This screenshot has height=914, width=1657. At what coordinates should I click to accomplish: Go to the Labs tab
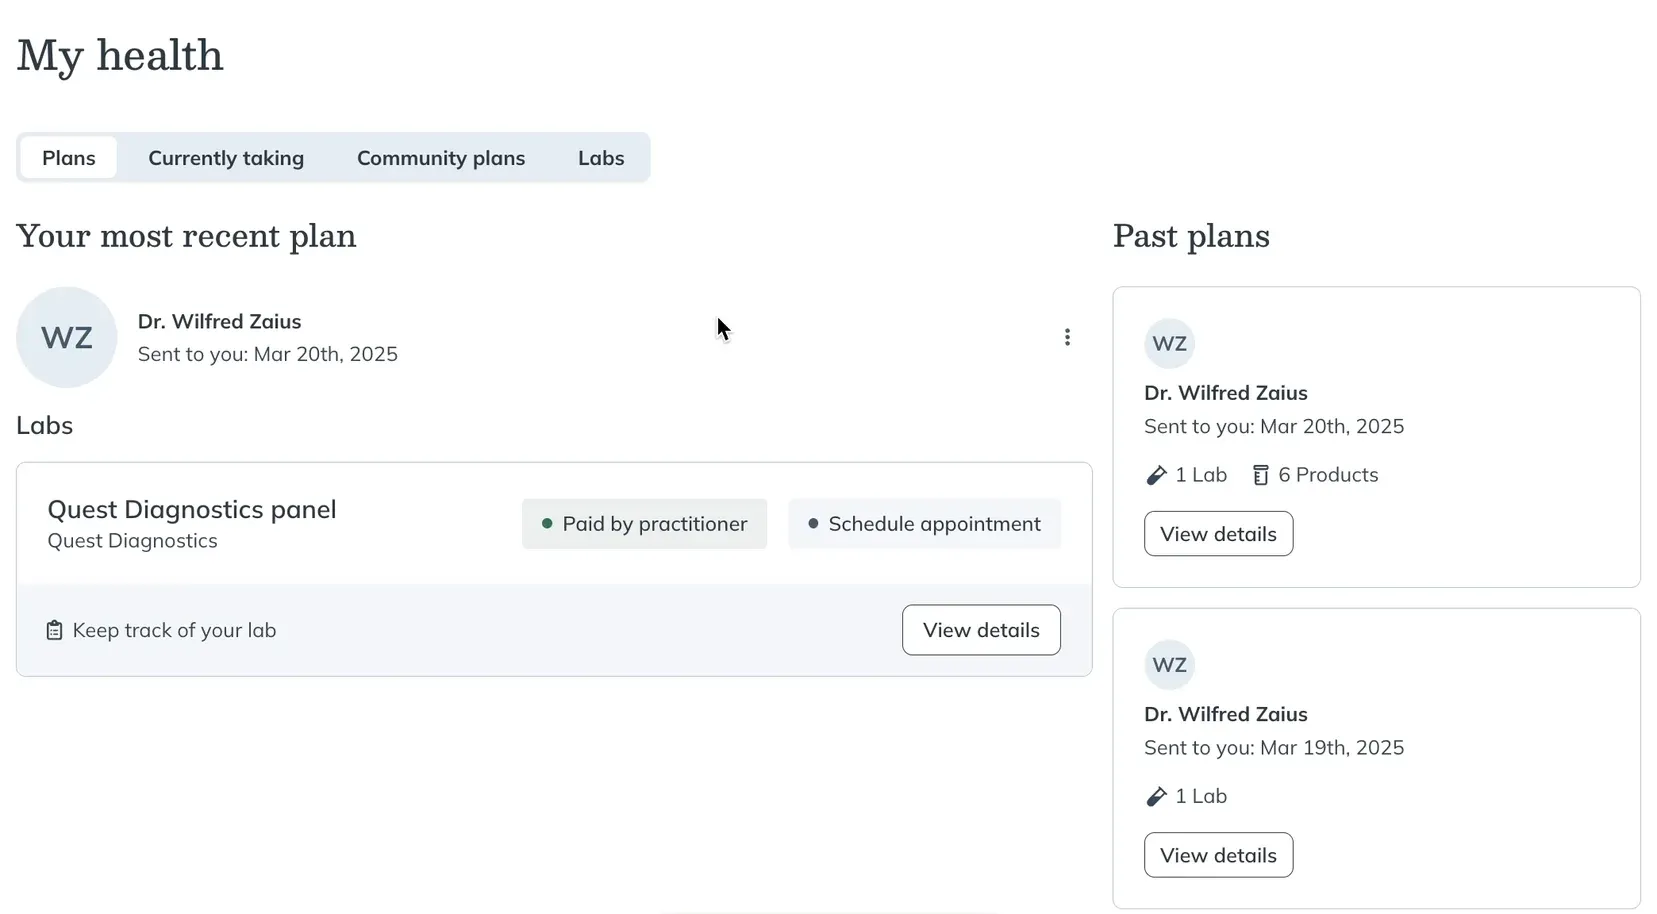pyautogui.click(x=601, y=158)
